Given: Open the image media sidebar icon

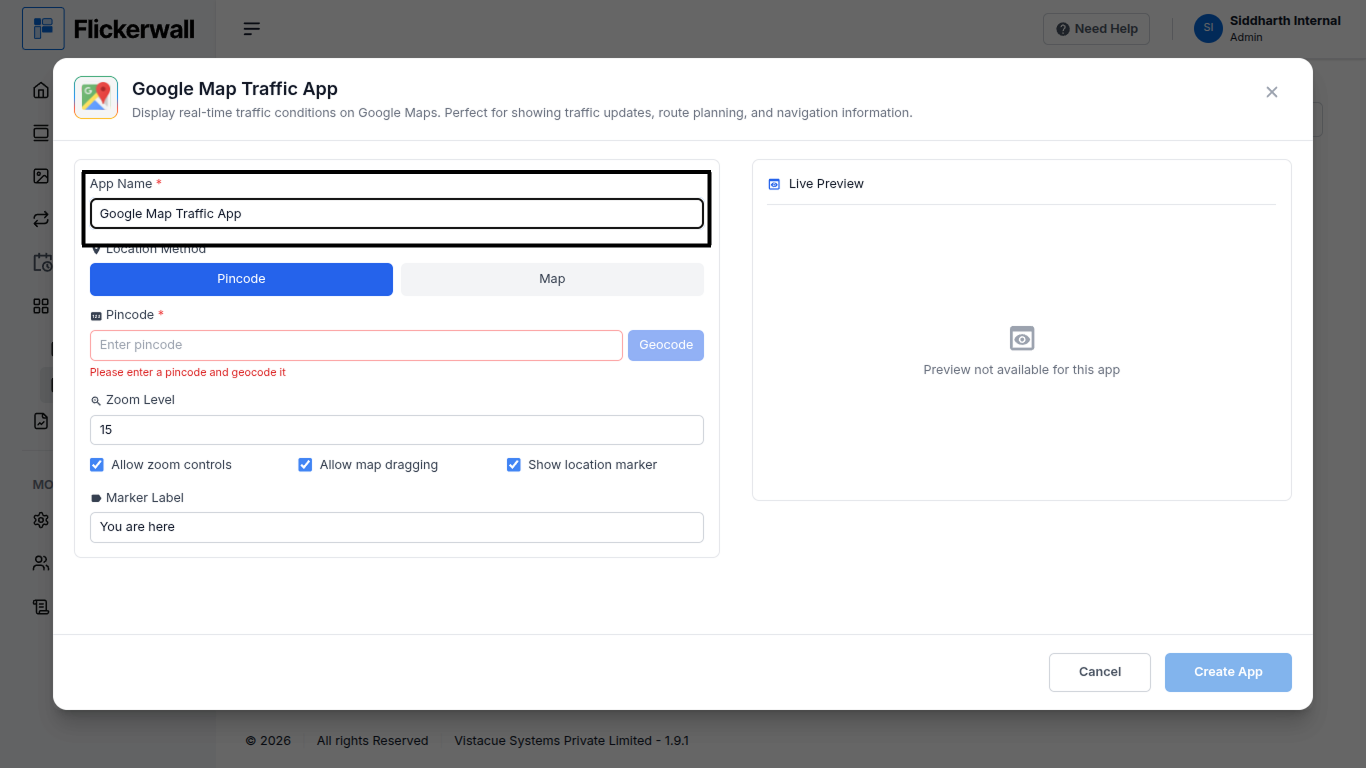Looking at the screenshot, I should click(41, 176).
